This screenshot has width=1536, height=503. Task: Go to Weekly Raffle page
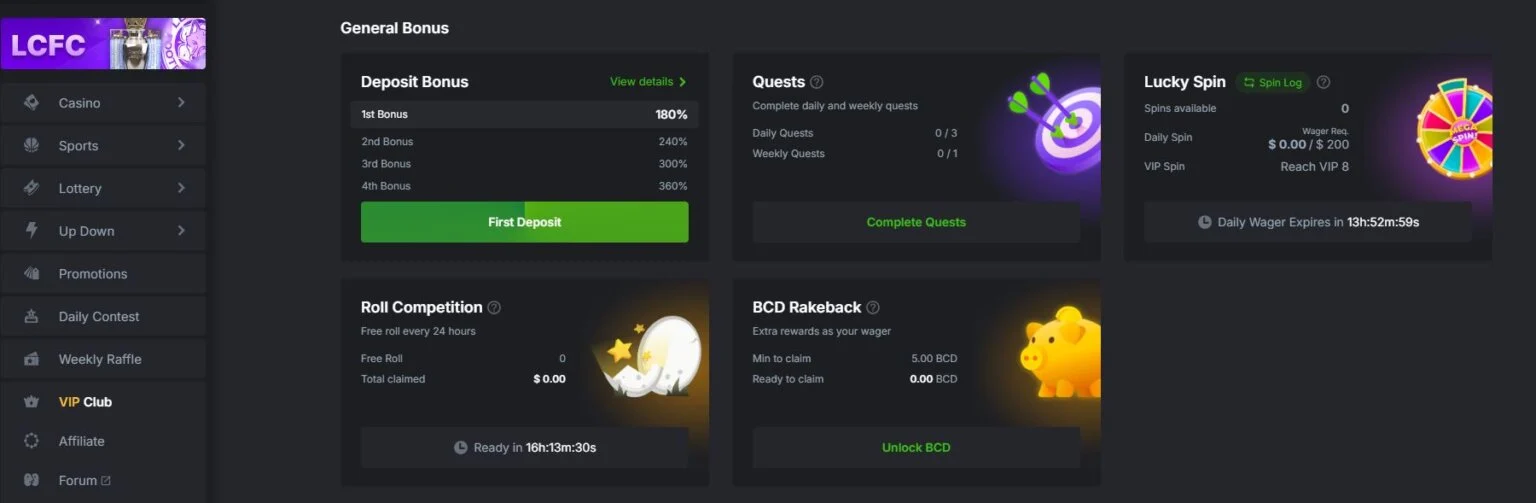(100, 359)
